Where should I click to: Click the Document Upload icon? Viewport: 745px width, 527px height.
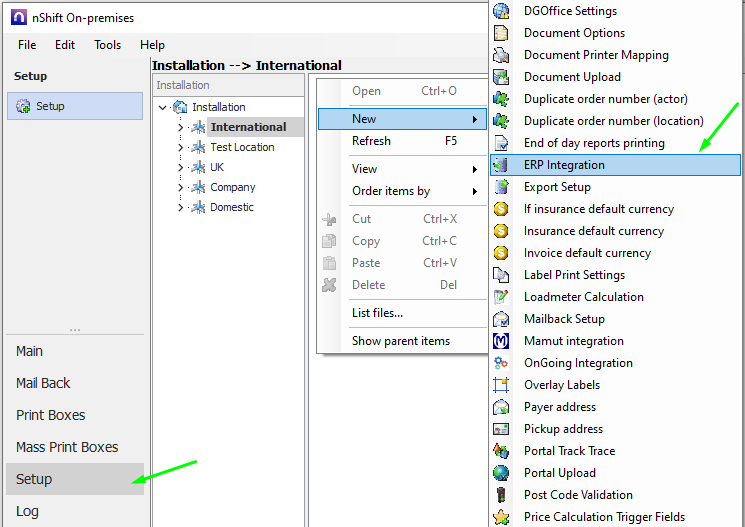[x=501, y=77]
